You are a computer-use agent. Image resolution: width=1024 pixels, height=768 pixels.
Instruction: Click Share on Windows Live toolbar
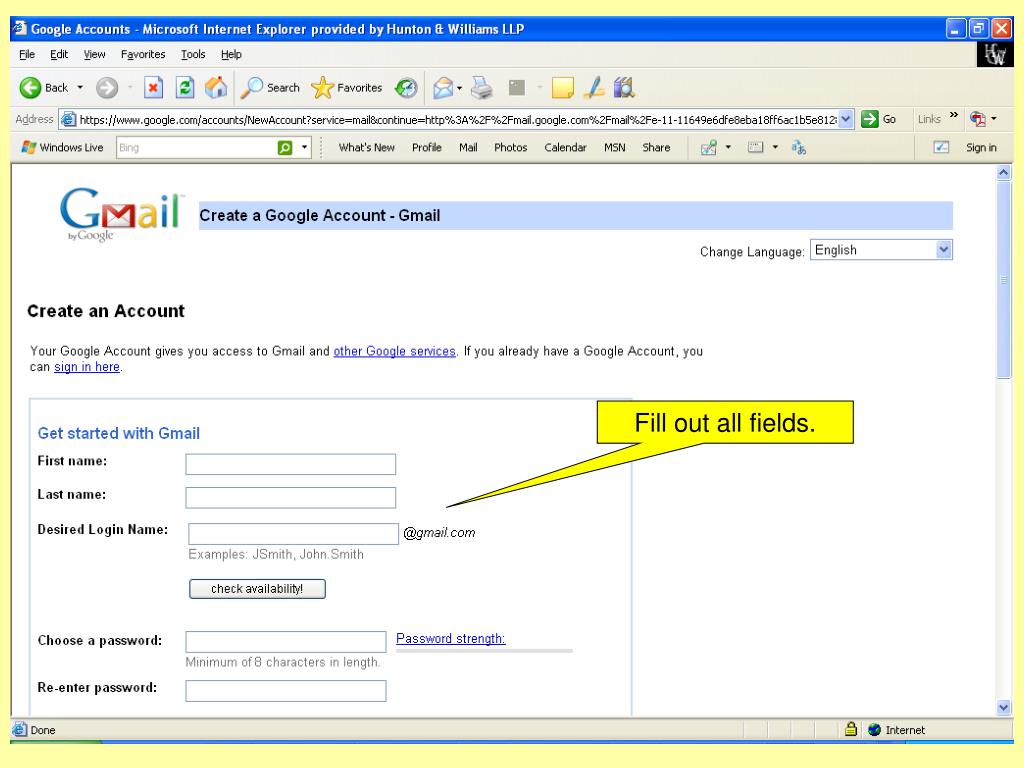[656, 148]
